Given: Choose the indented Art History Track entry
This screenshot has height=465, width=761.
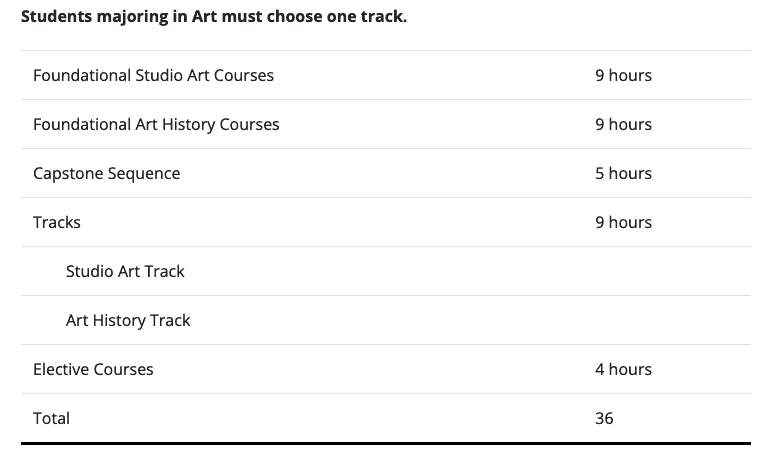Looking at the screenshot, I should click(x=128, y=320).
